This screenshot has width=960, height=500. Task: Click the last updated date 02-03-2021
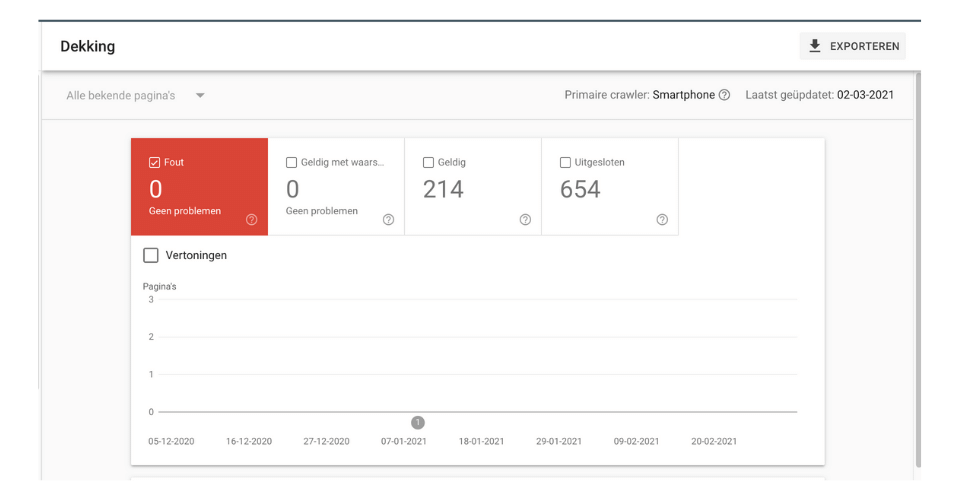click(x=865, y=95)
